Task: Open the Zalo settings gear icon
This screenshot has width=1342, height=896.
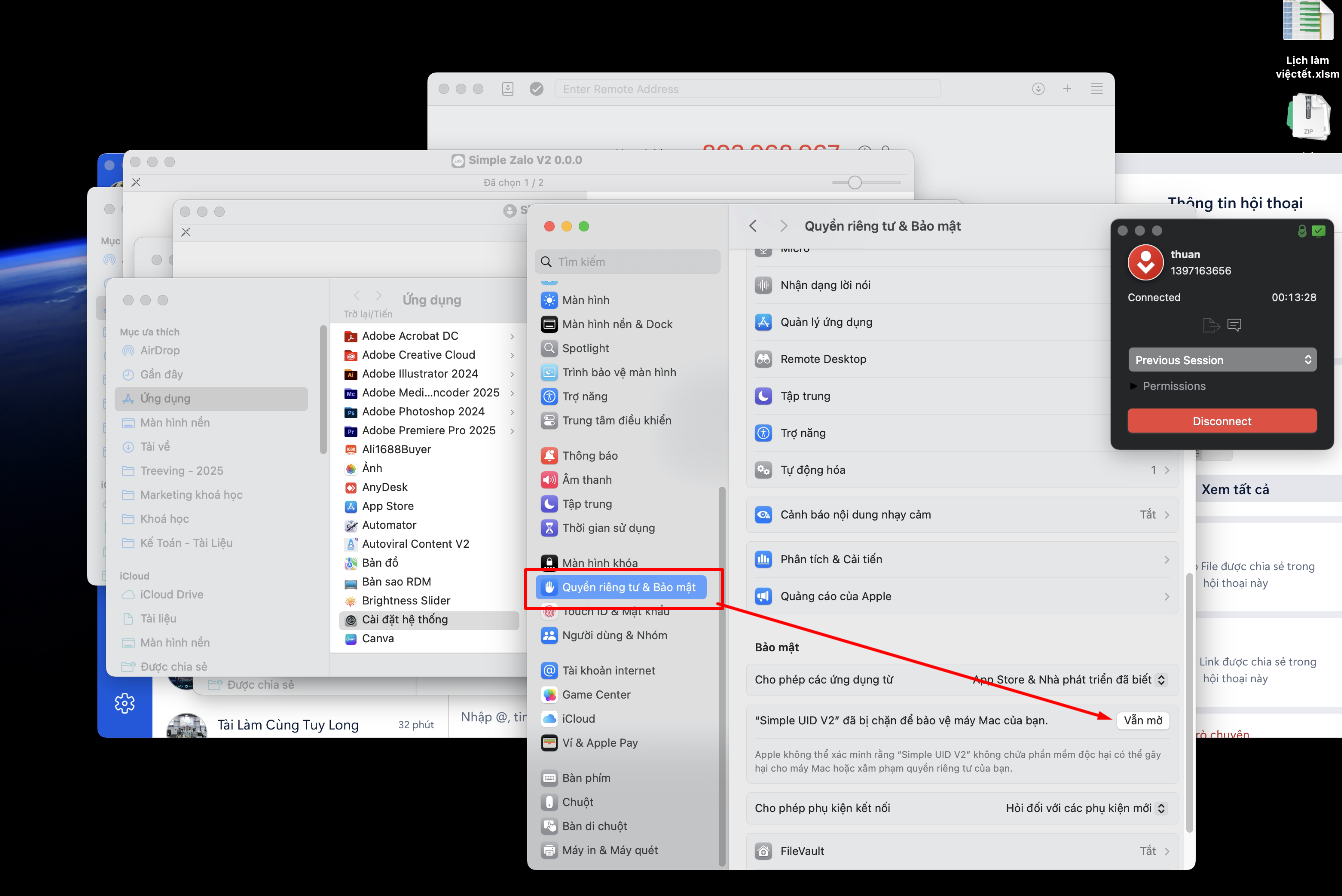Action: pyautogui.click(x=124, y=703)
